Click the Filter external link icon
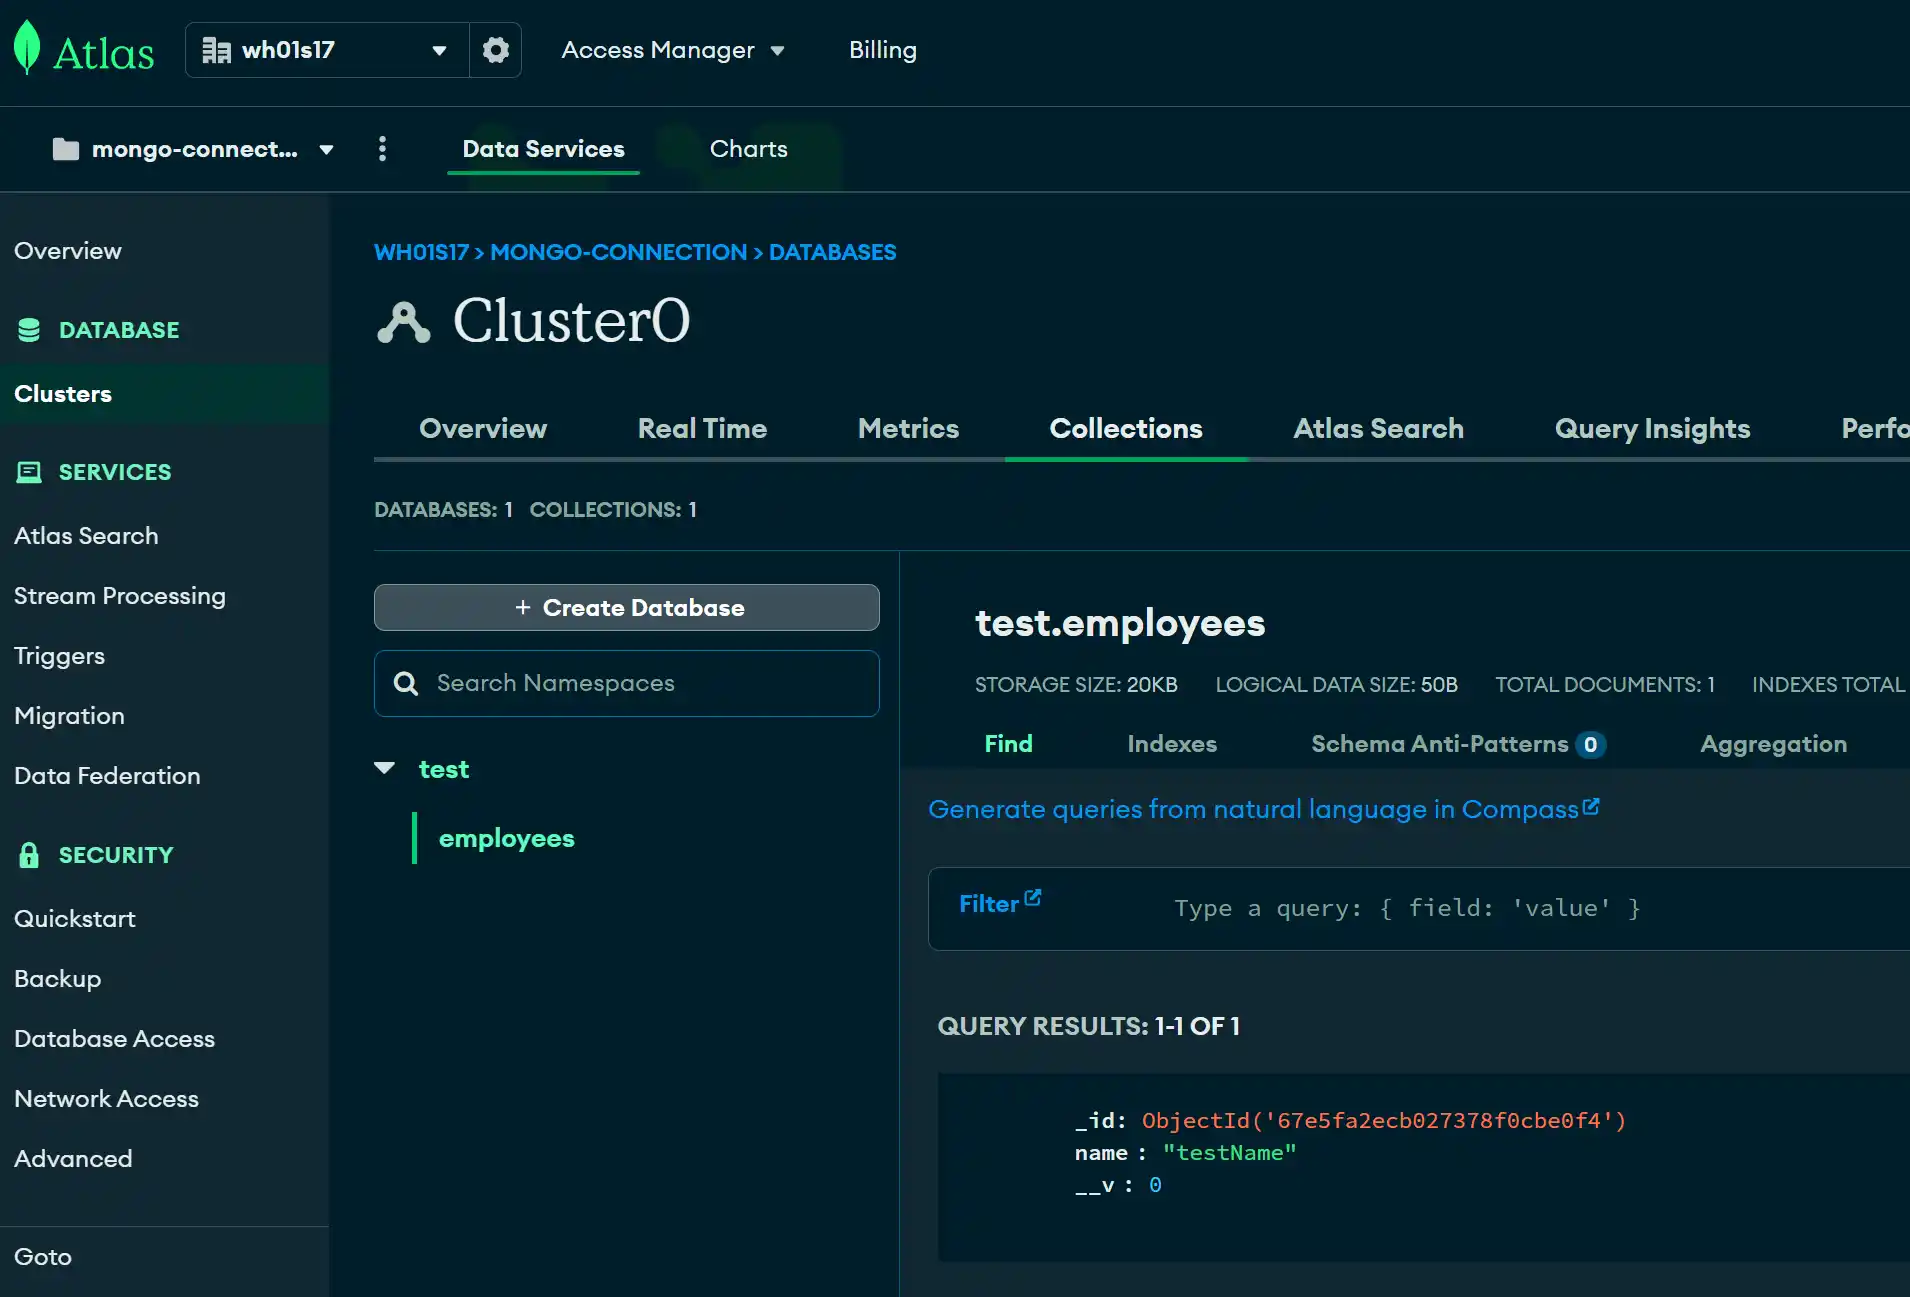 [1033, 898]
